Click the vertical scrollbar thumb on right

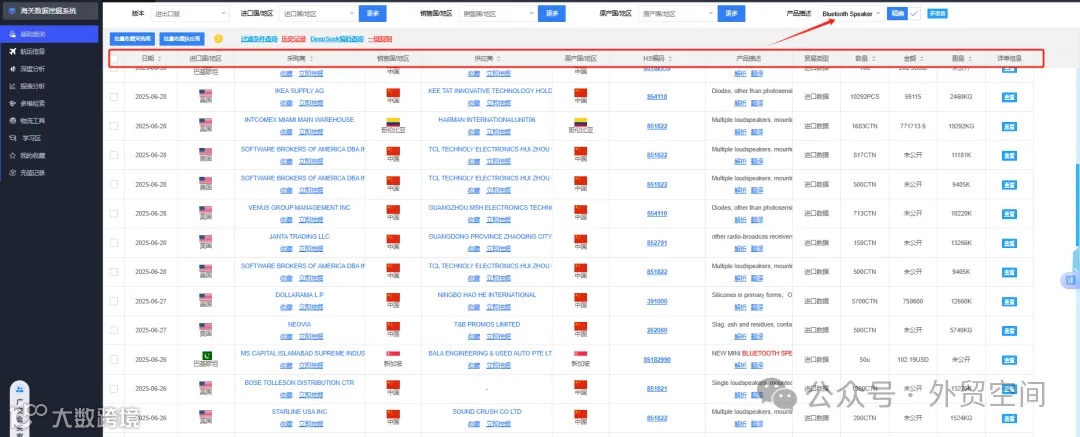pos(1077,203)
